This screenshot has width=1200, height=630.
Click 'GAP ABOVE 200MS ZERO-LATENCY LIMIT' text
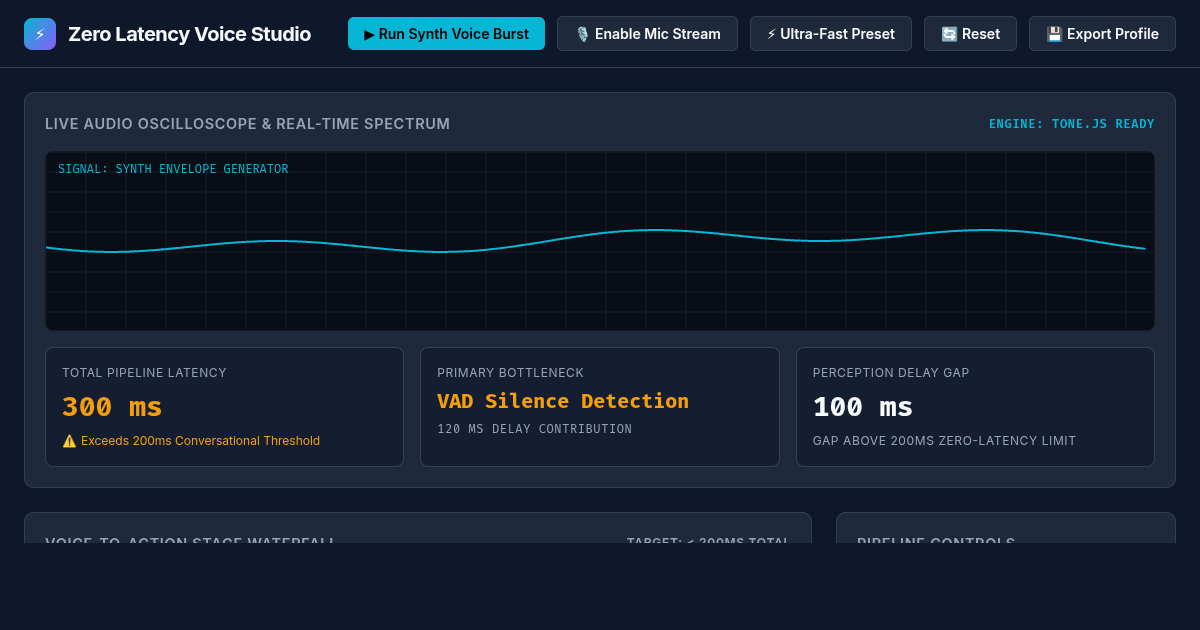(x=944, y=441)
